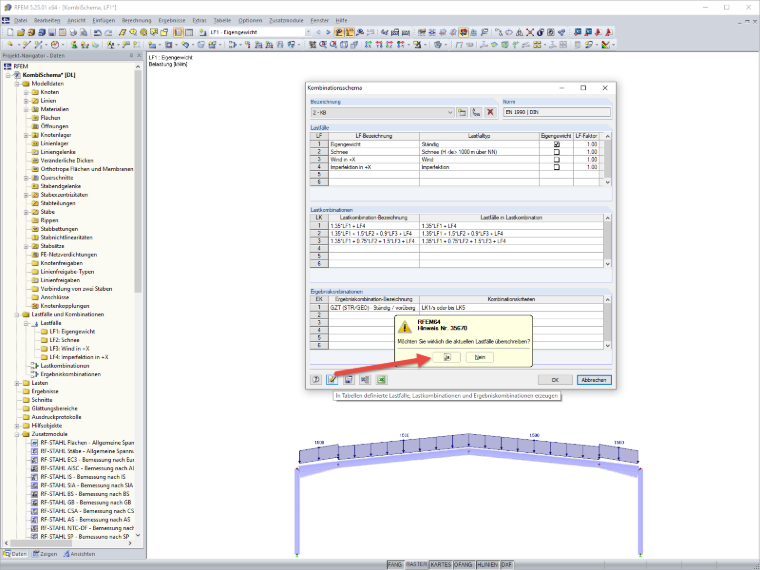The width and height of the screenshot is (760, 570).
Task: Toggle Eigengewicht checkbox for Schnee row
Action: [x=556, y=152]
